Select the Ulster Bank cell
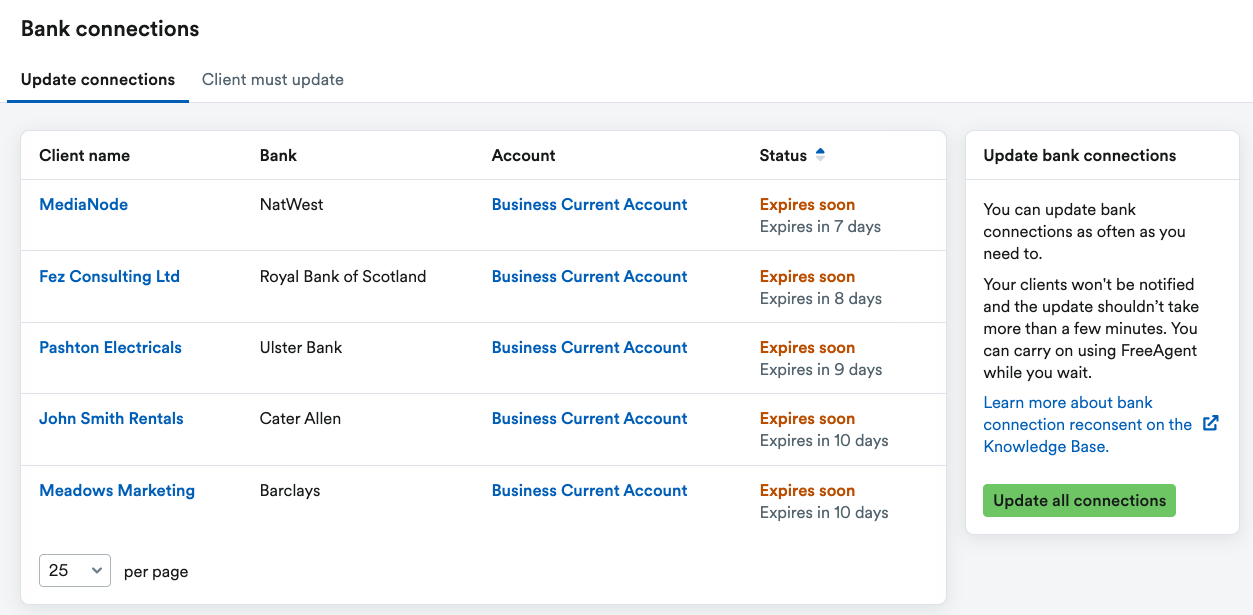 (x=301, y=347)
